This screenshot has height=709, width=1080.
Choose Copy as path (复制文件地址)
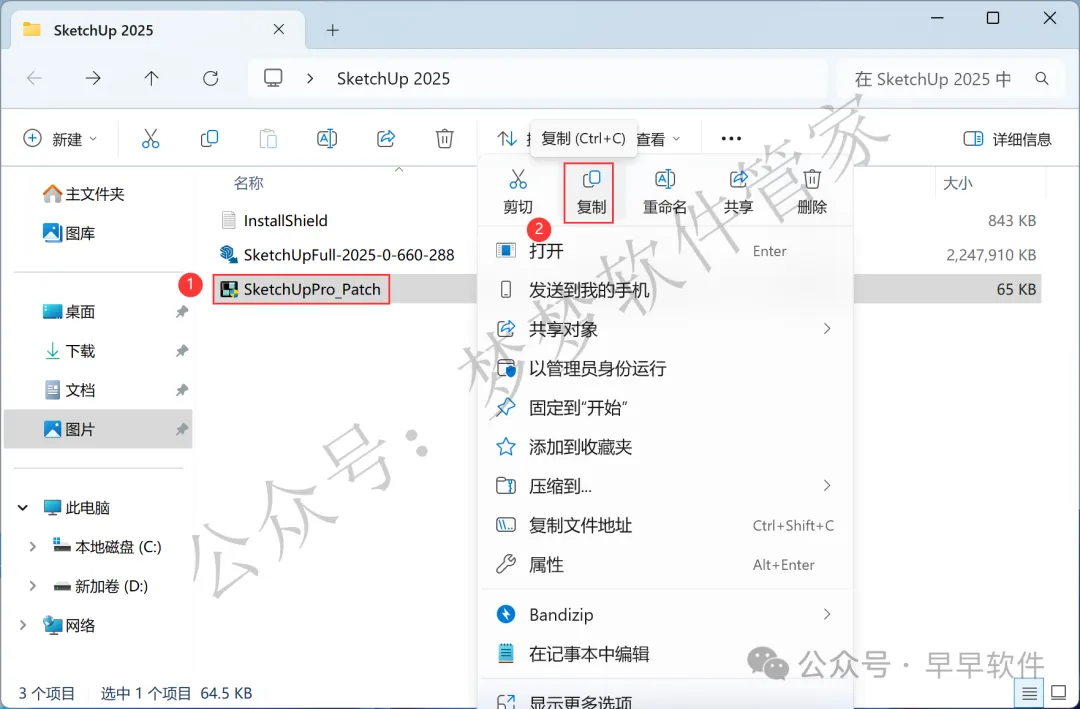click(665, 526)
